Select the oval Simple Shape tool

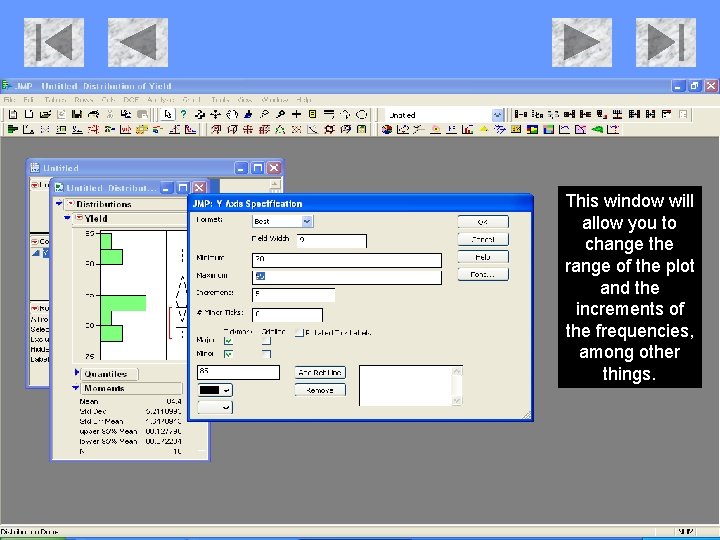click(x=362, y=114)
